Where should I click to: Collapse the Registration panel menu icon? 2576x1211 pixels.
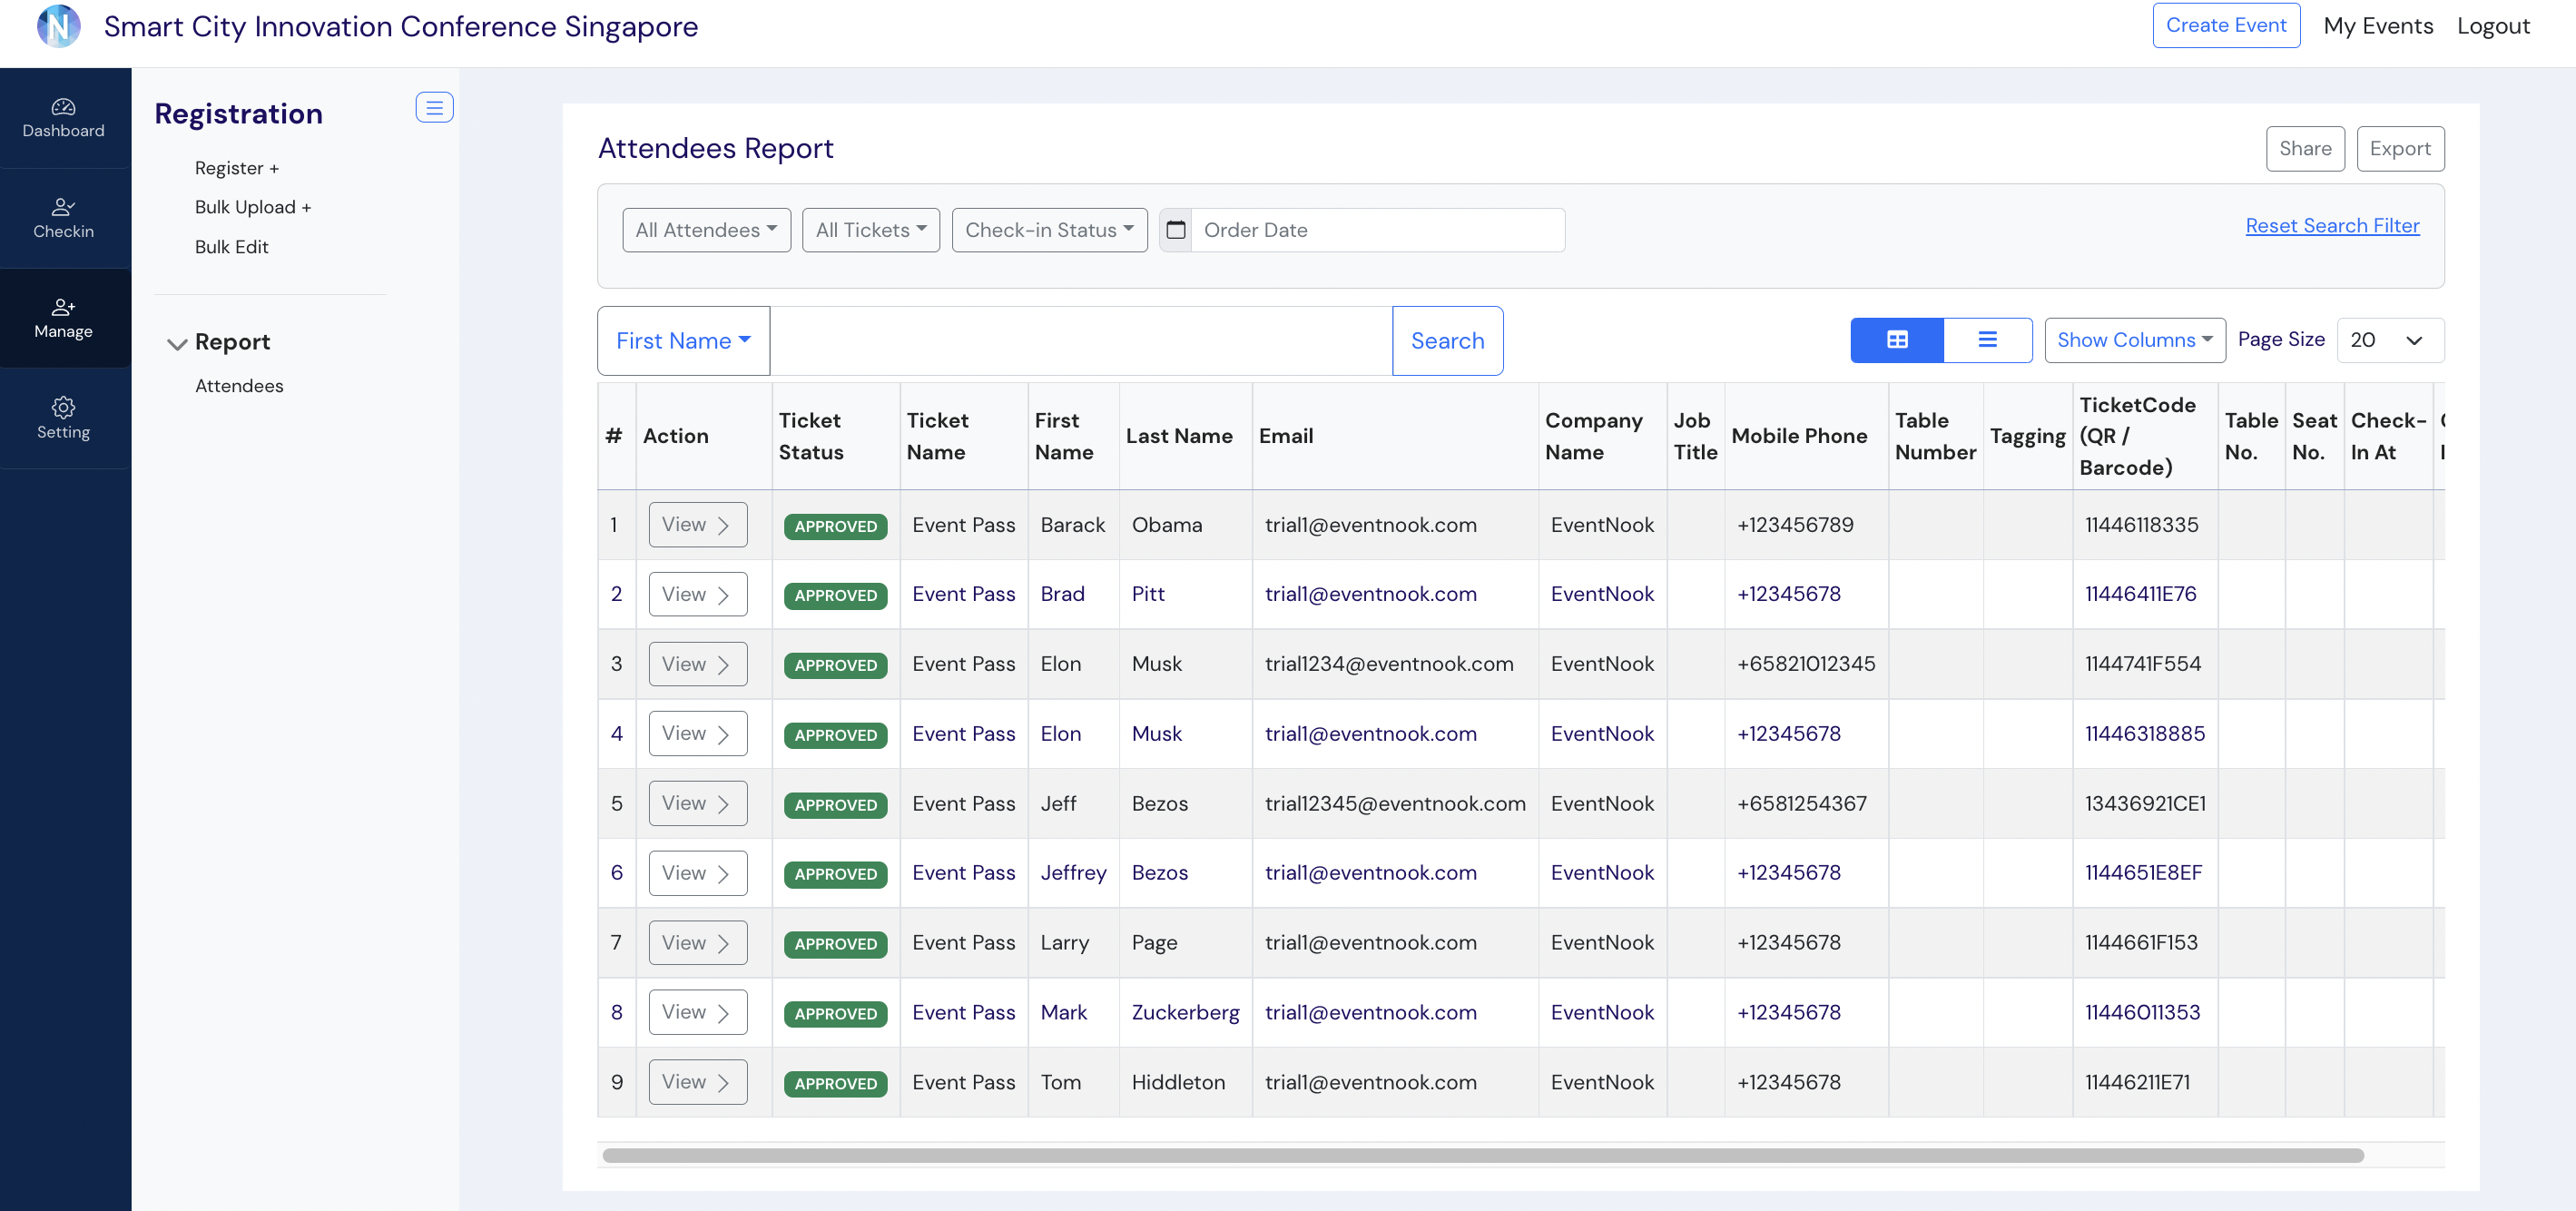(434, 107)
